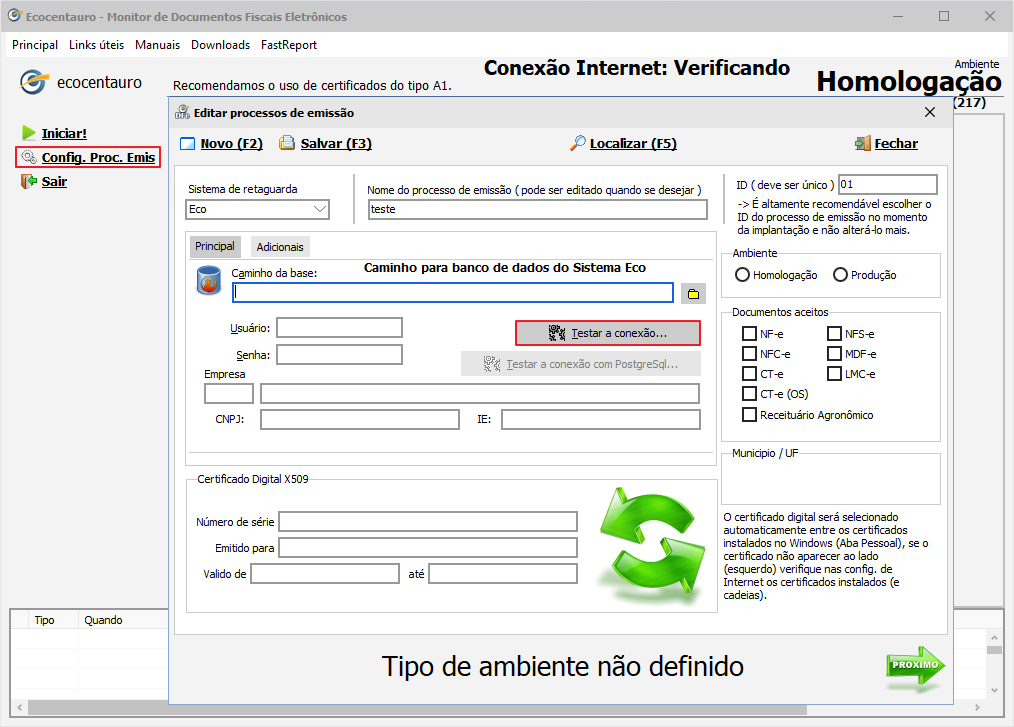Expand the Sistema de retaguarda dropdown
This screenshot has height=727, width=1014.
tap(319, 210)
